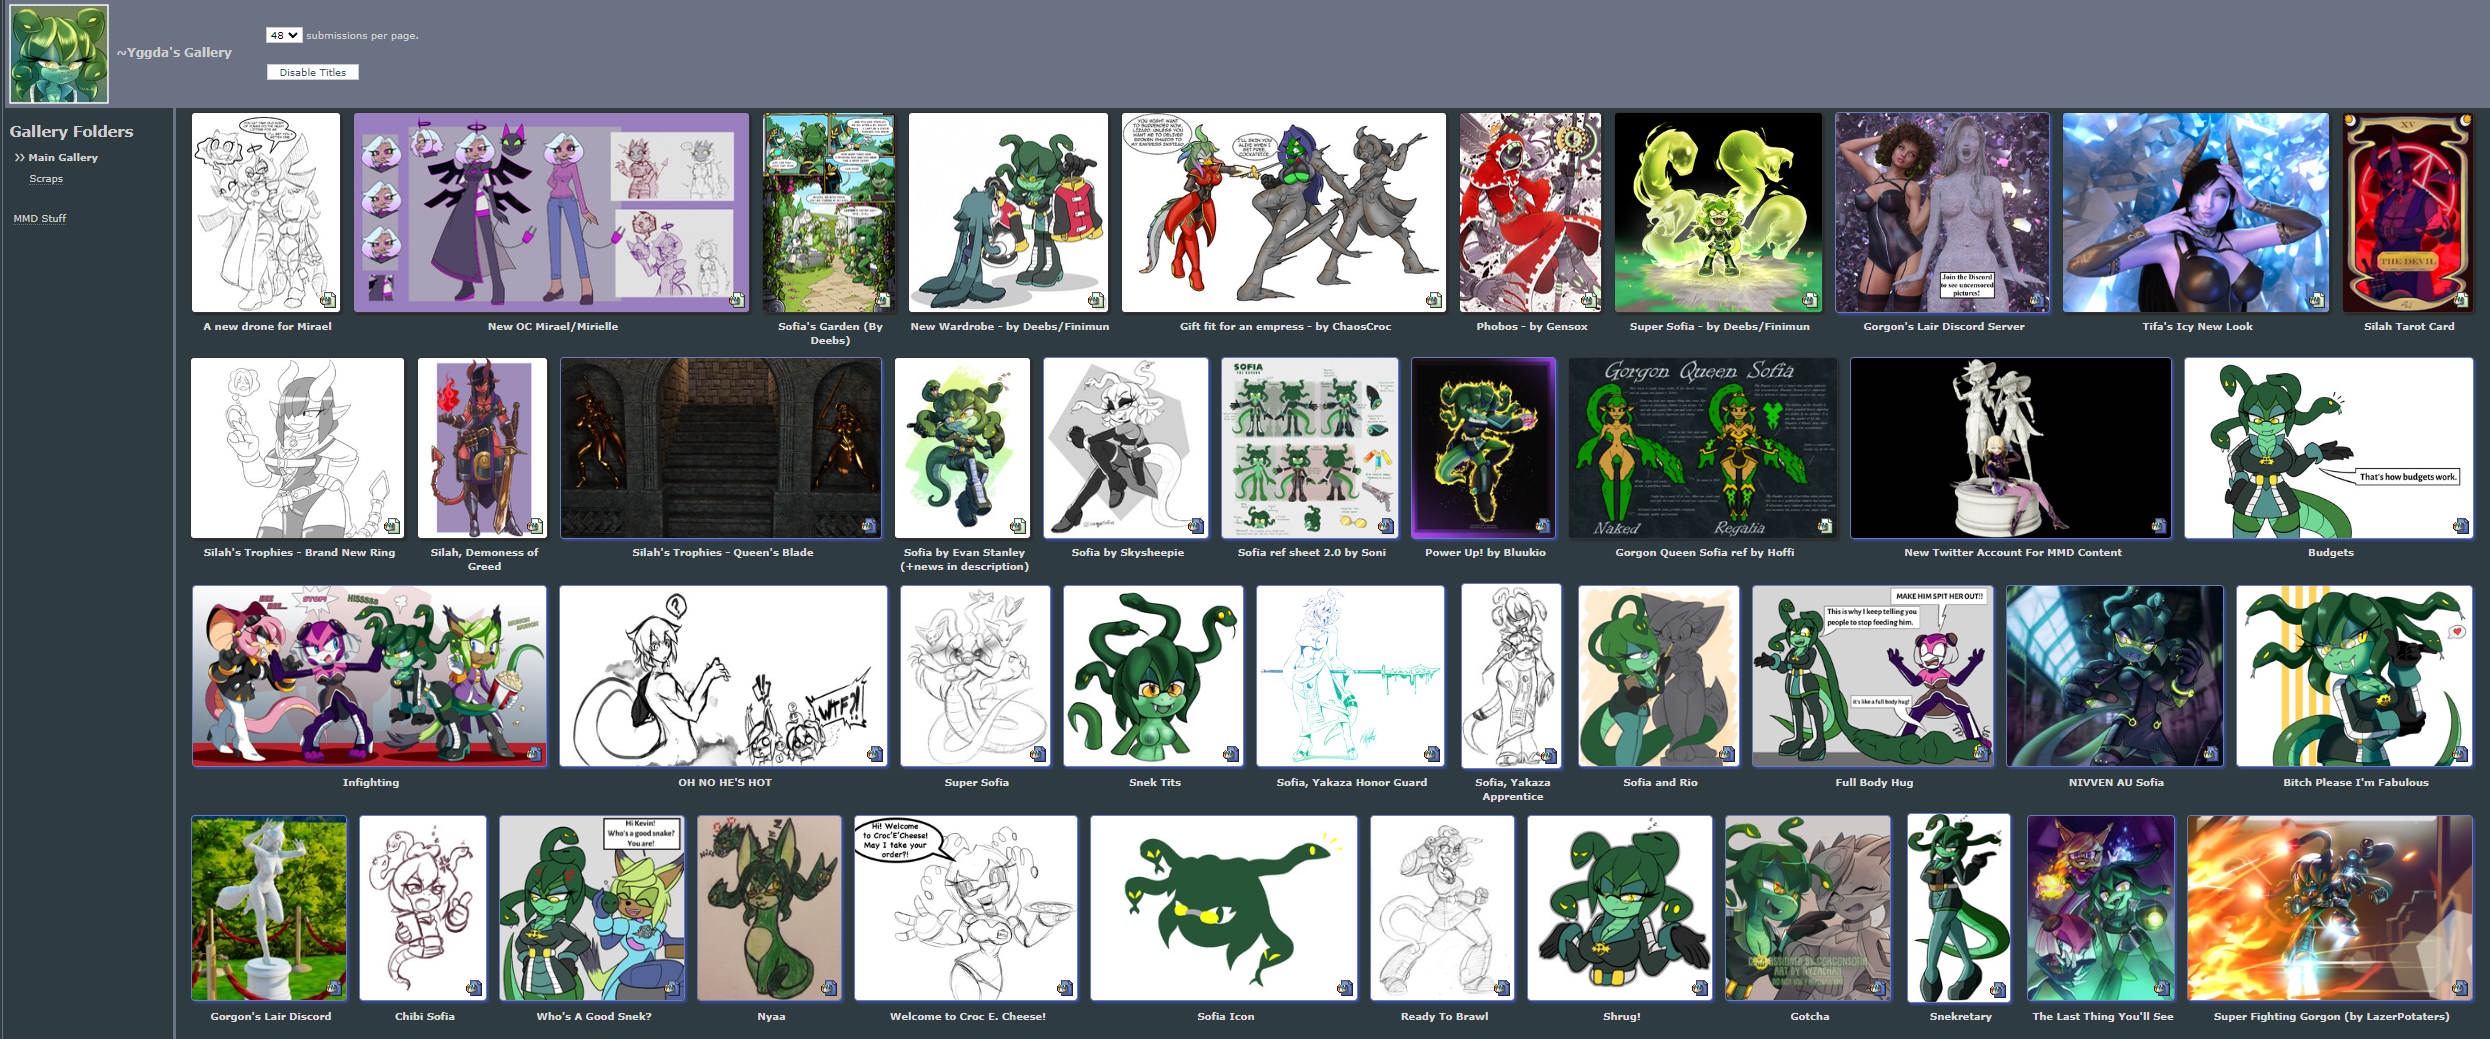Click the ~Yggda's Gallery heading text
This screenshot has height=1039, width=2490.
tap(174, 52)
